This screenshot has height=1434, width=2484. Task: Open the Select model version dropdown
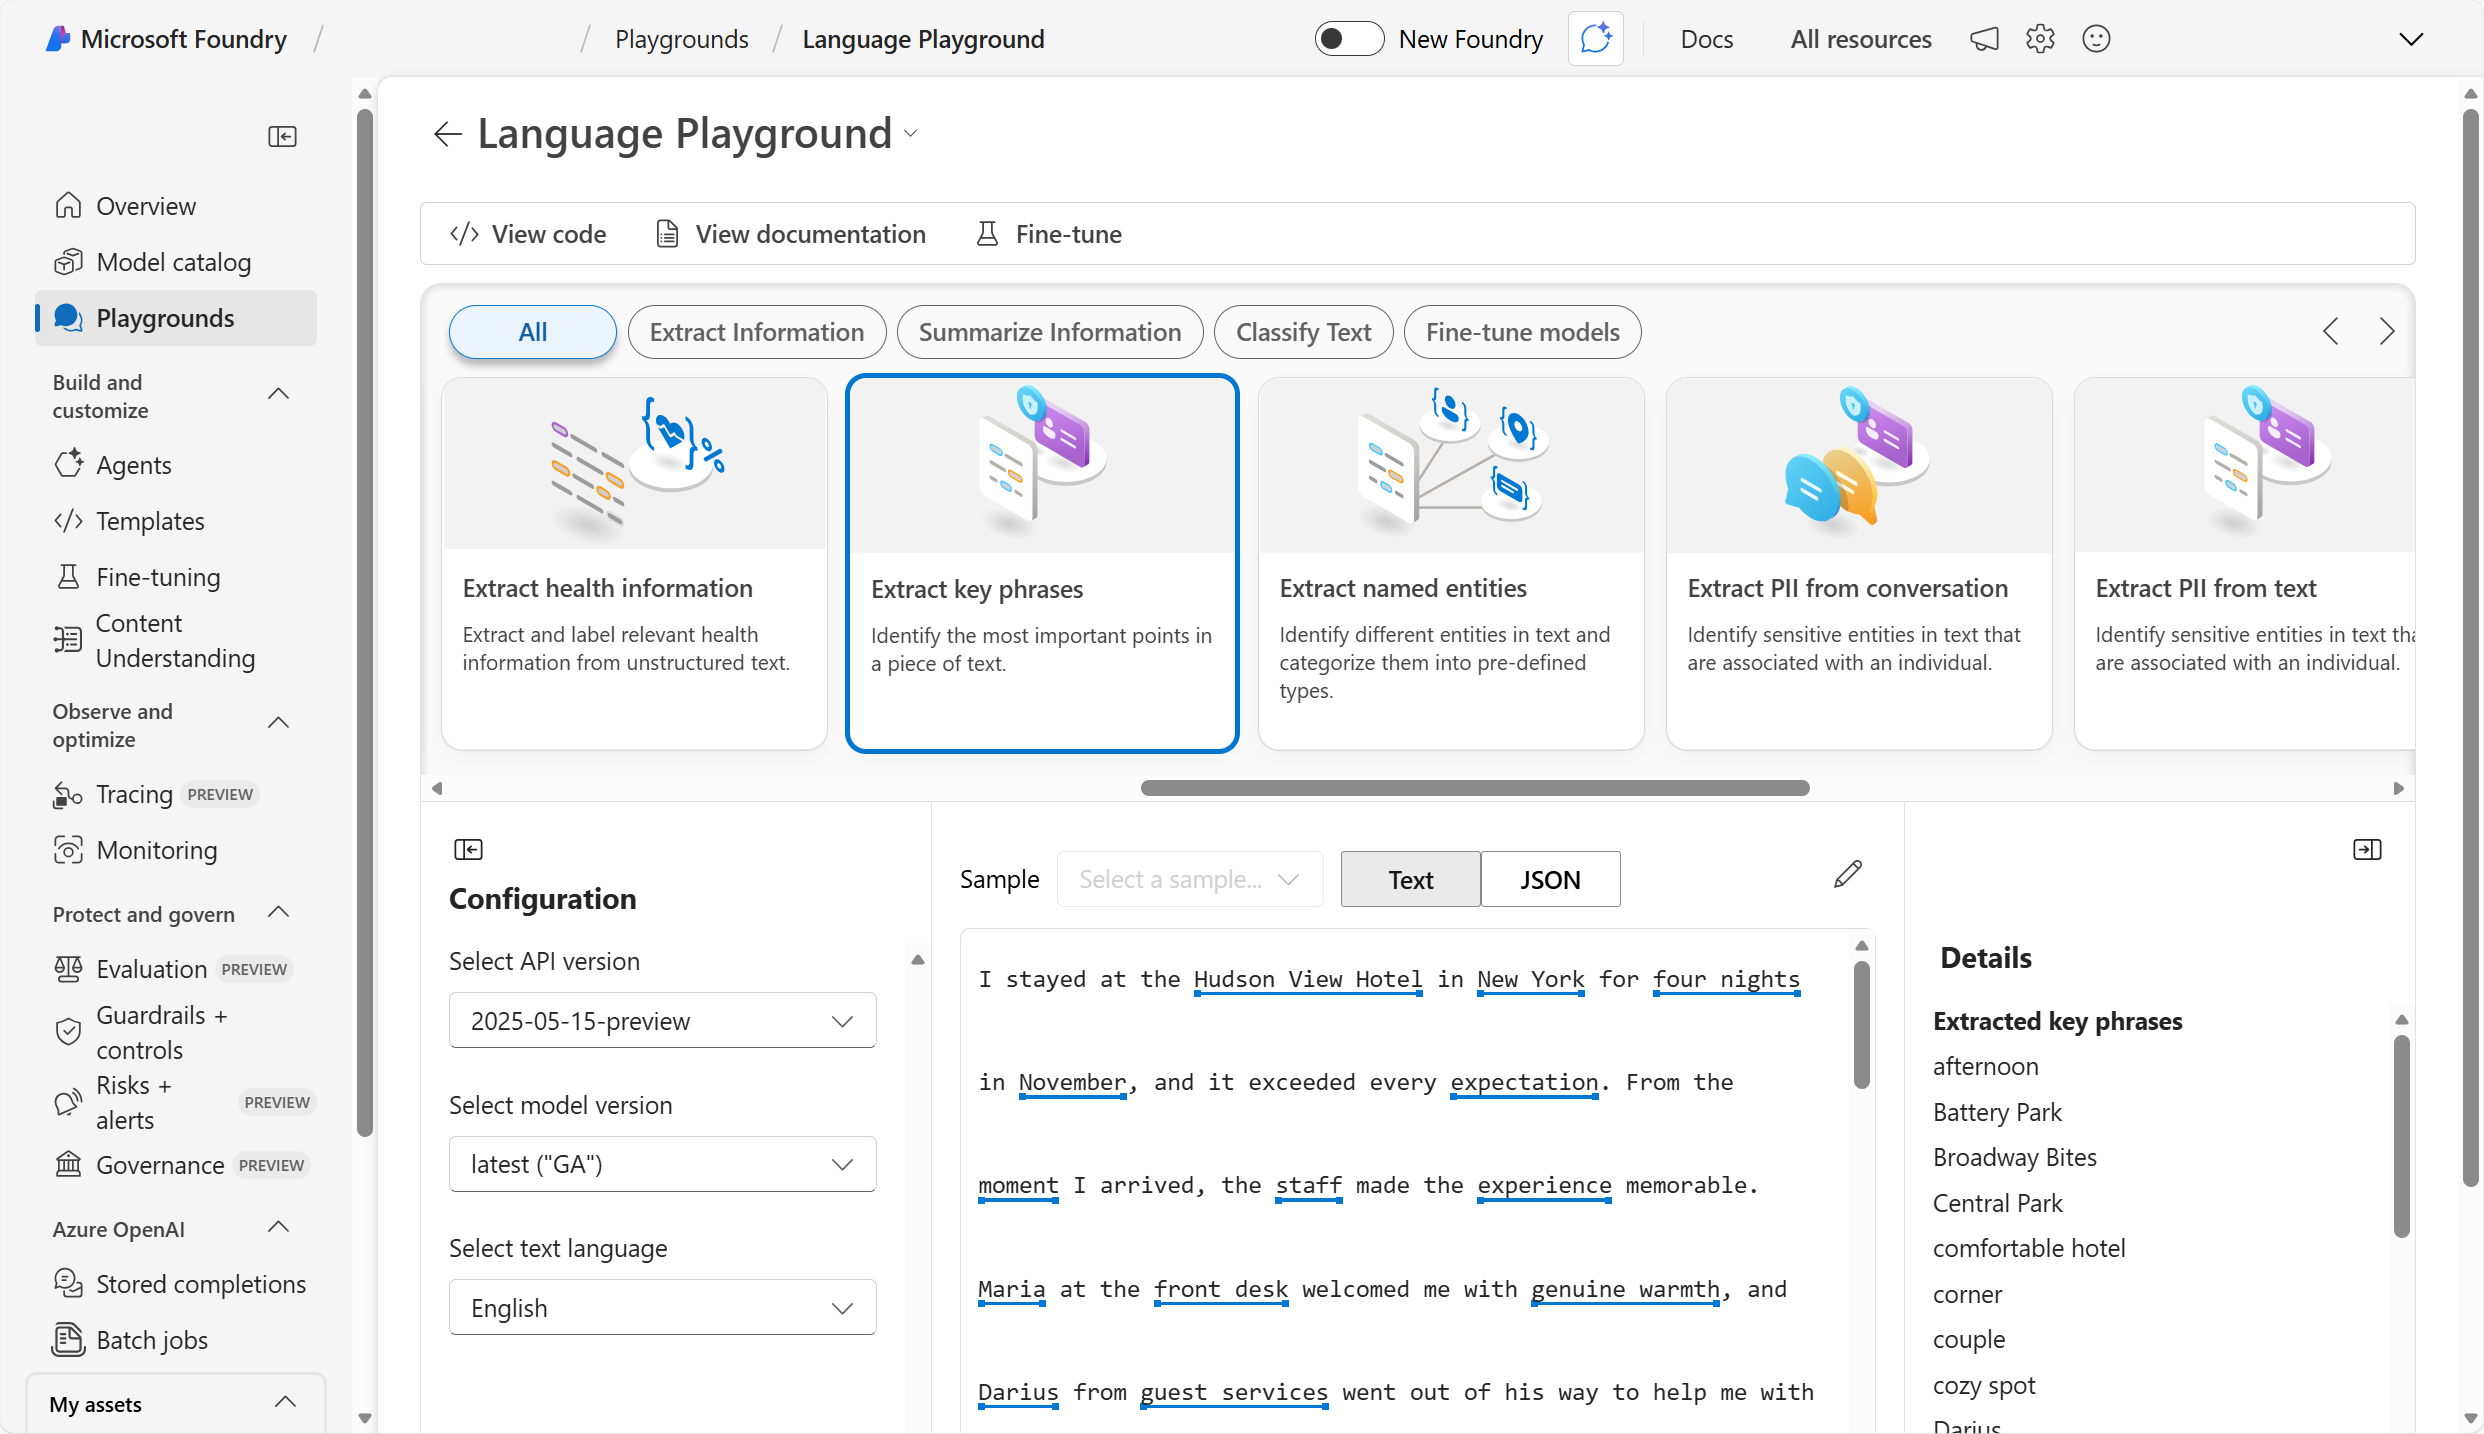[x=661, y=1164]
